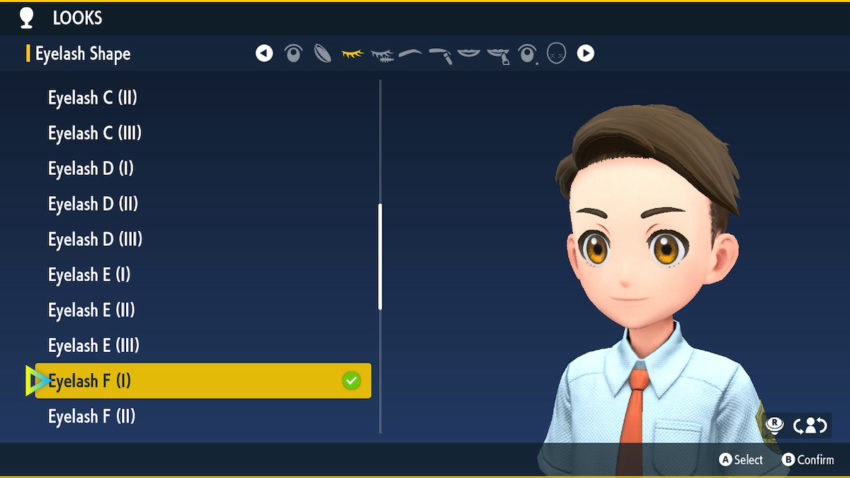Click the rotate character icon
Screen dimensions: 850x478
click(810, 425)
